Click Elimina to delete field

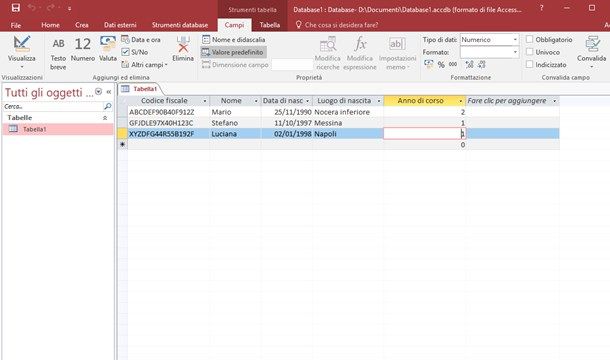tap(183, 49)
